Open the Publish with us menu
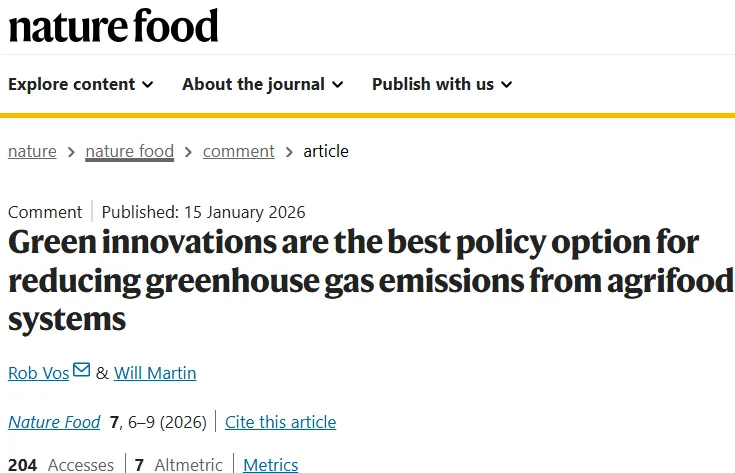This screenshot has width=735, height=473. 433,84
